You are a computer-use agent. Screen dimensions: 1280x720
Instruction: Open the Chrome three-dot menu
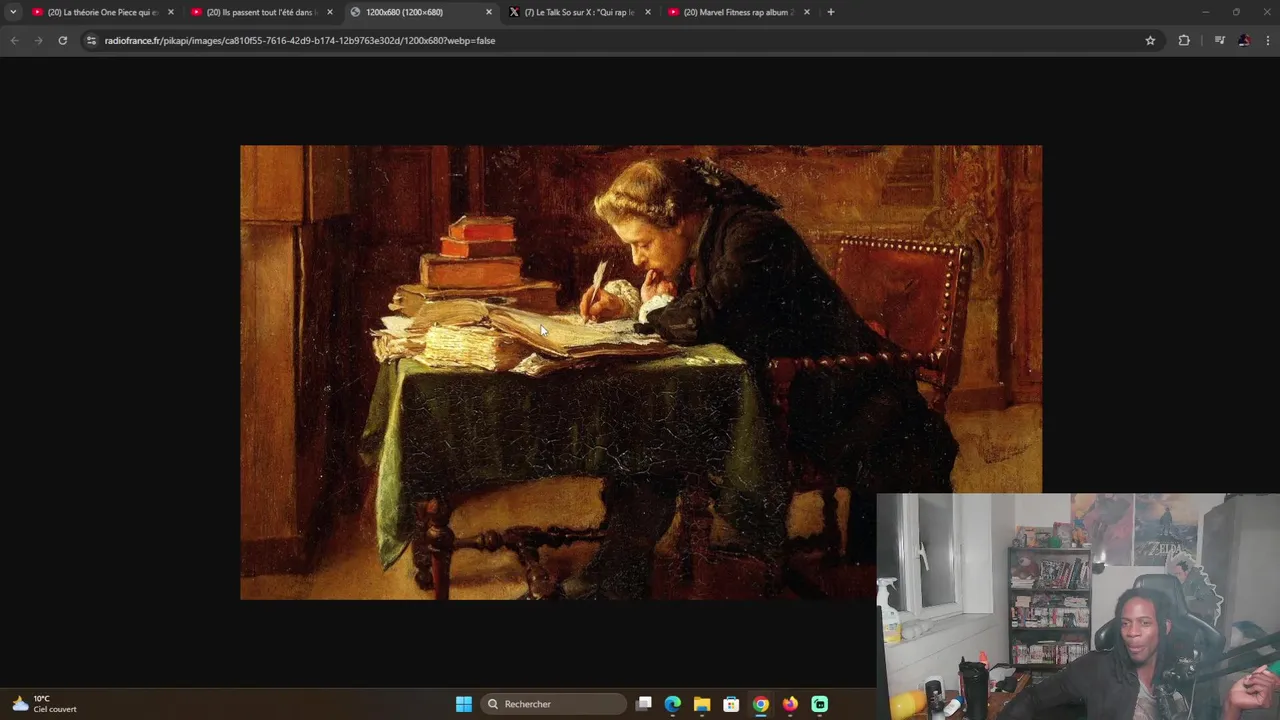click(1268, 40)
